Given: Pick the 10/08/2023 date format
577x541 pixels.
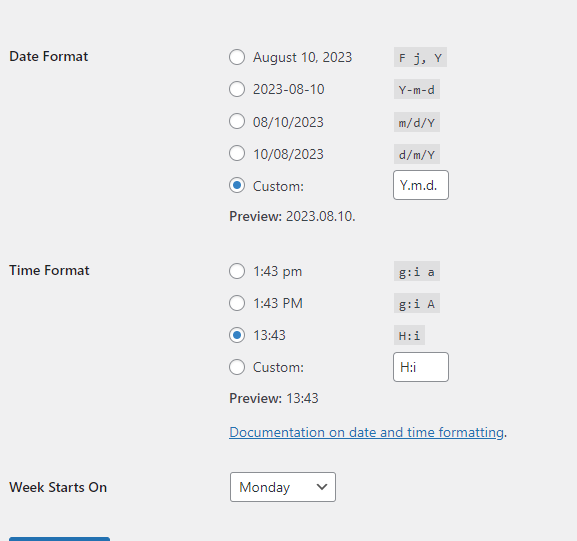Looking at the screenshot, I should [x=237, y=153].
